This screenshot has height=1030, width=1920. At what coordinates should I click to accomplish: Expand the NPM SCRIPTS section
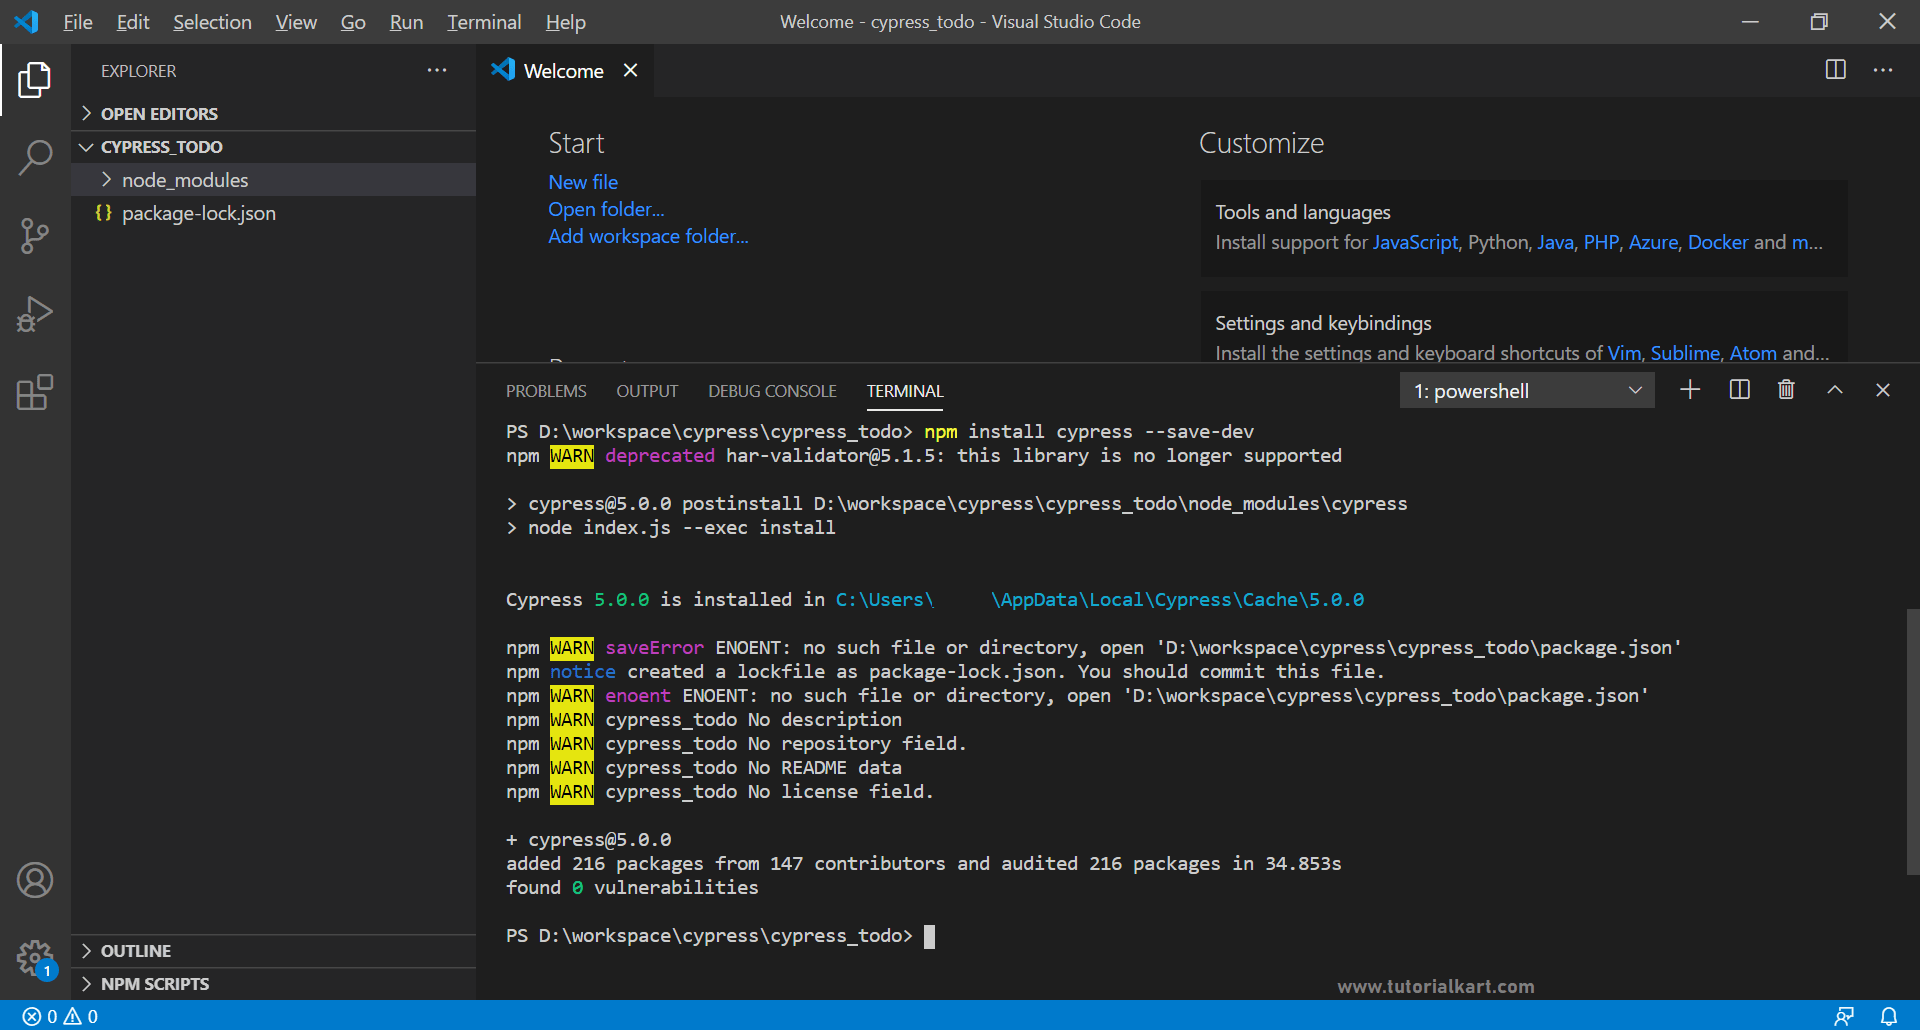tap(155, 984)
